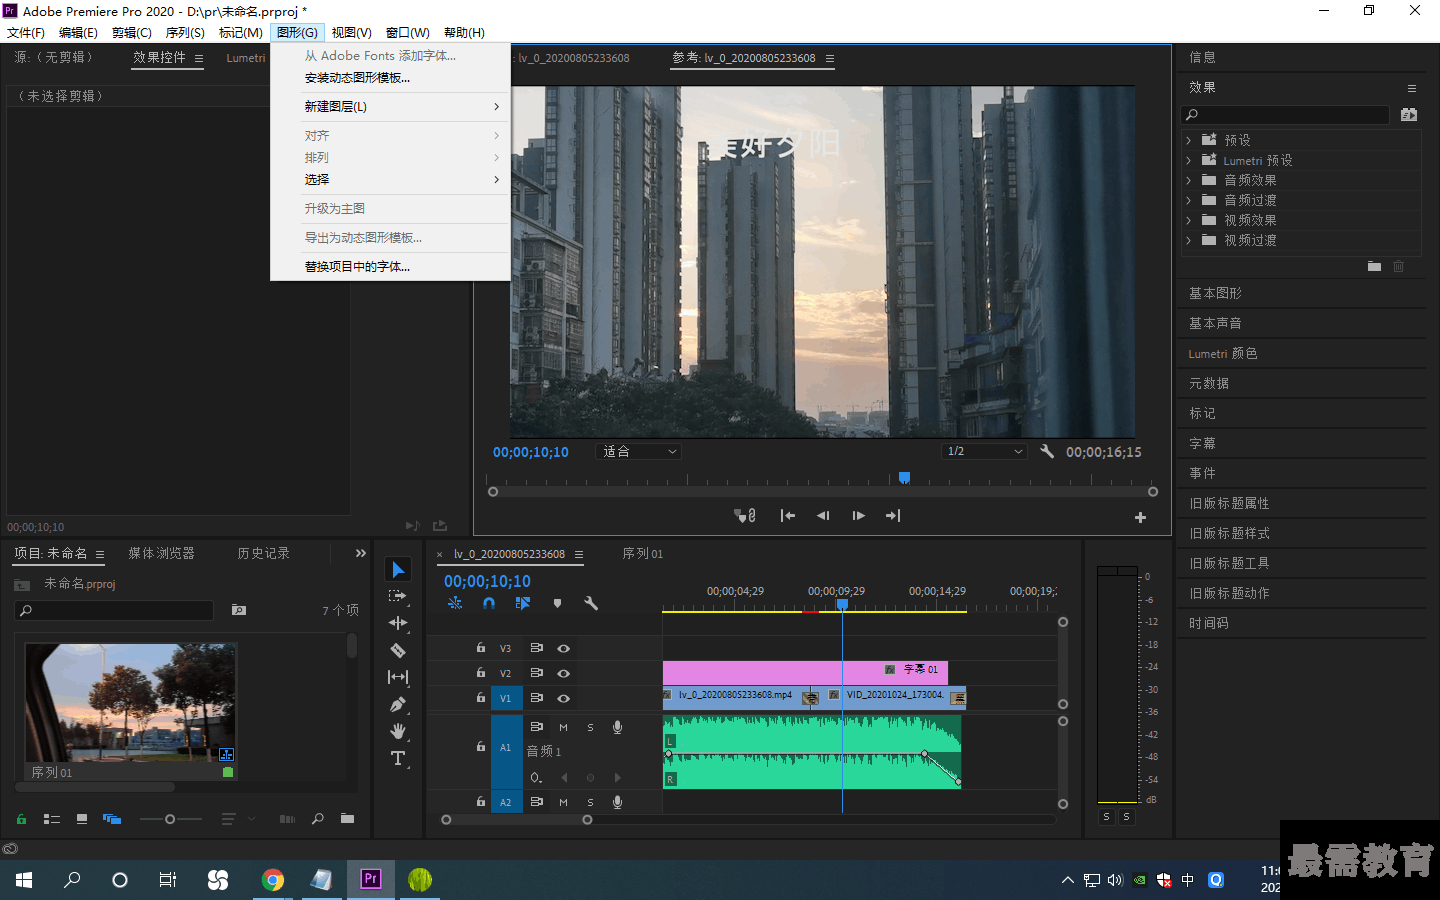Enable voice-over record on A2
This screenshot has width=1440, height=900.
(x=617, y=802)
